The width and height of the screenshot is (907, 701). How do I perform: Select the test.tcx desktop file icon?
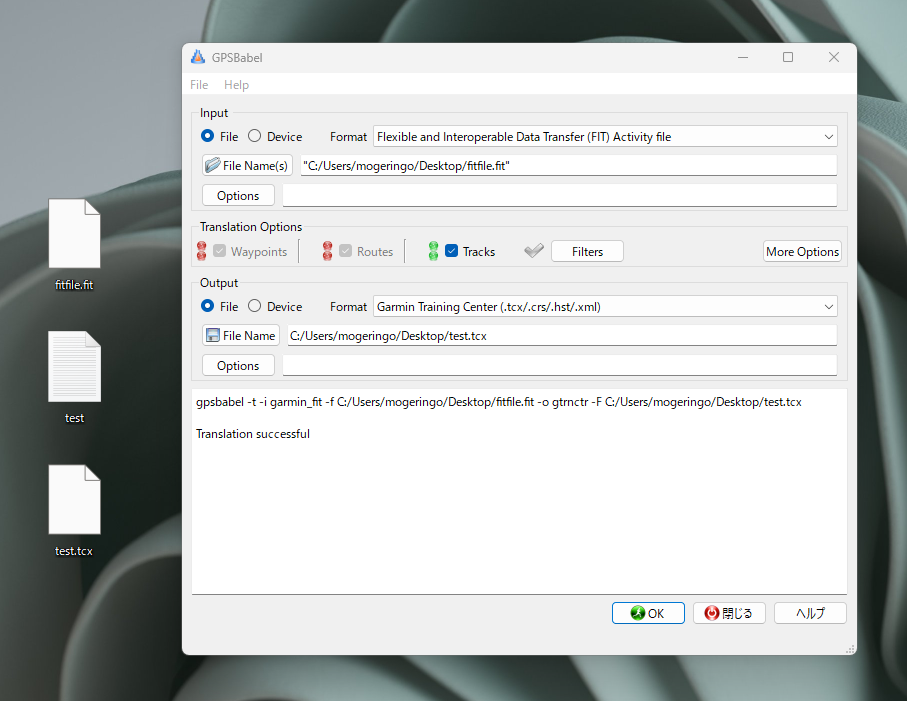(x=74, y=500)
